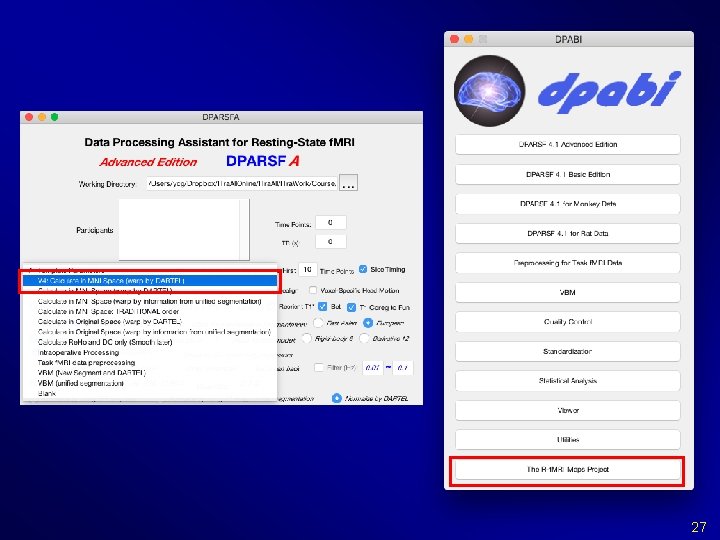Image resolution: width=720 pixels, height=540 pixels.
Task: Open DPARSF 4.1 Advanced Edition in DPABI
Action: pyautogui.click(x=568, y=144)
